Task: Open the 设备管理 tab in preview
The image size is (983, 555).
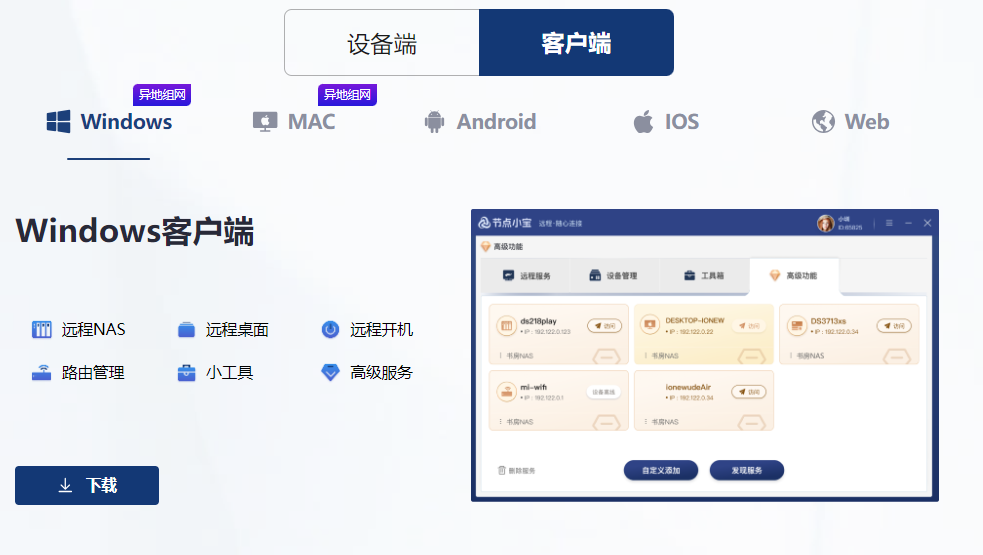Action: [613, 276]
